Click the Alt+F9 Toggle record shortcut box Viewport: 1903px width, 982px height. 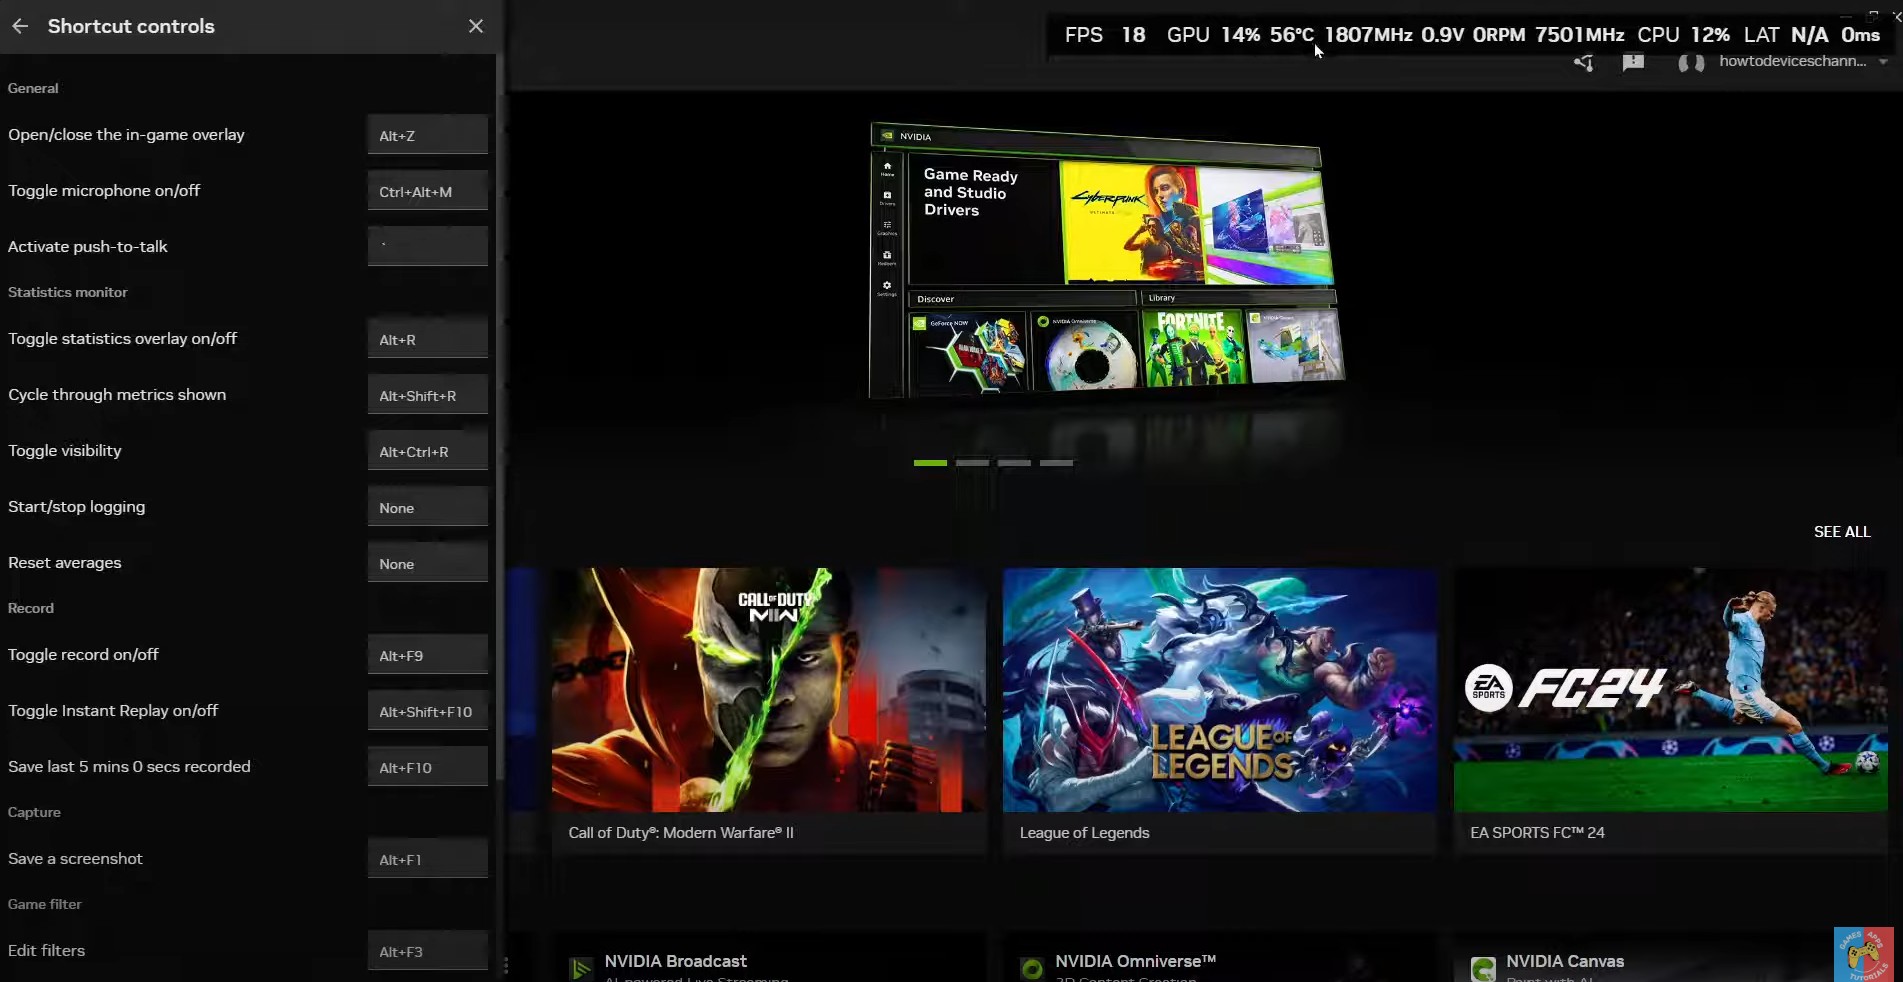tap(427, 655)
